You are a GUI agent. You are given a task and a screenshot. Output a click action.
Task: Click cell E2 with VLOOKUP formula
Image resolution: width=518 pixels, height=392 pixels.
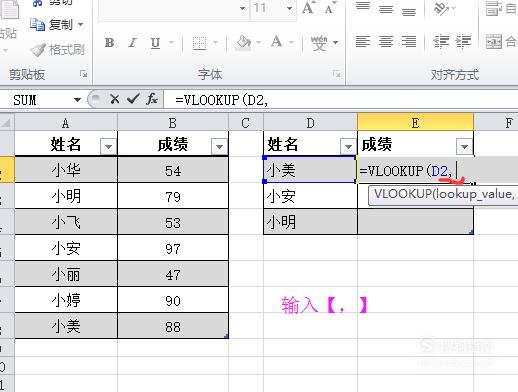pyautogui.click(x=415, y=170)
